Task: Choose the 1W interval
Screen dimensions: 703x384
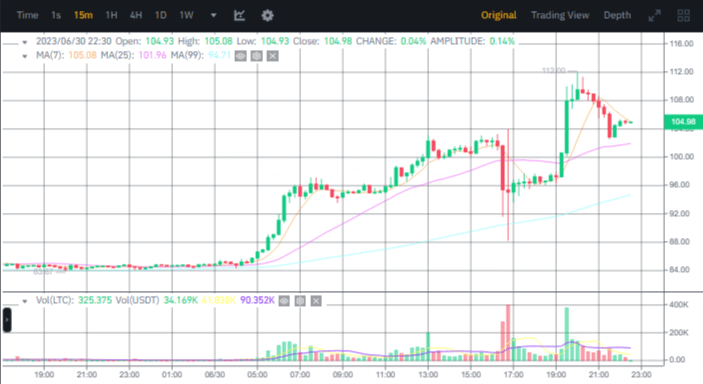Action: point(187,15)
